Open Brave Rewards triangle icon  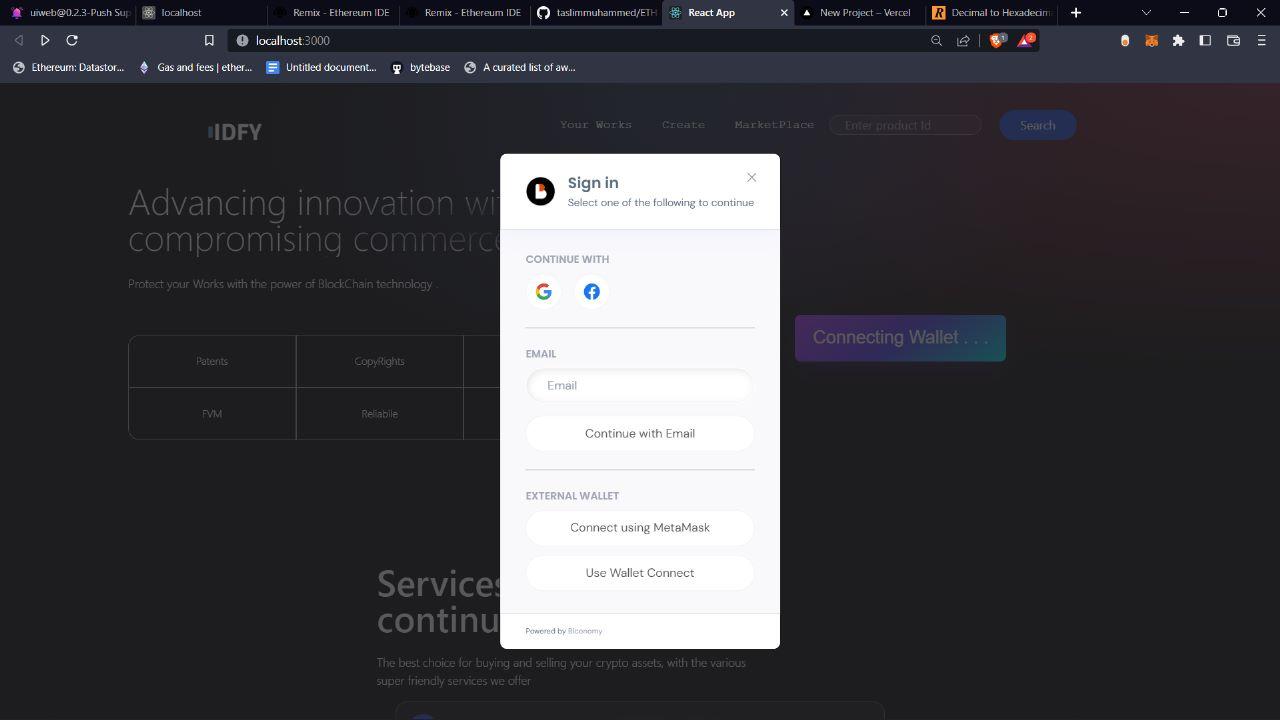coord(1025,40)
